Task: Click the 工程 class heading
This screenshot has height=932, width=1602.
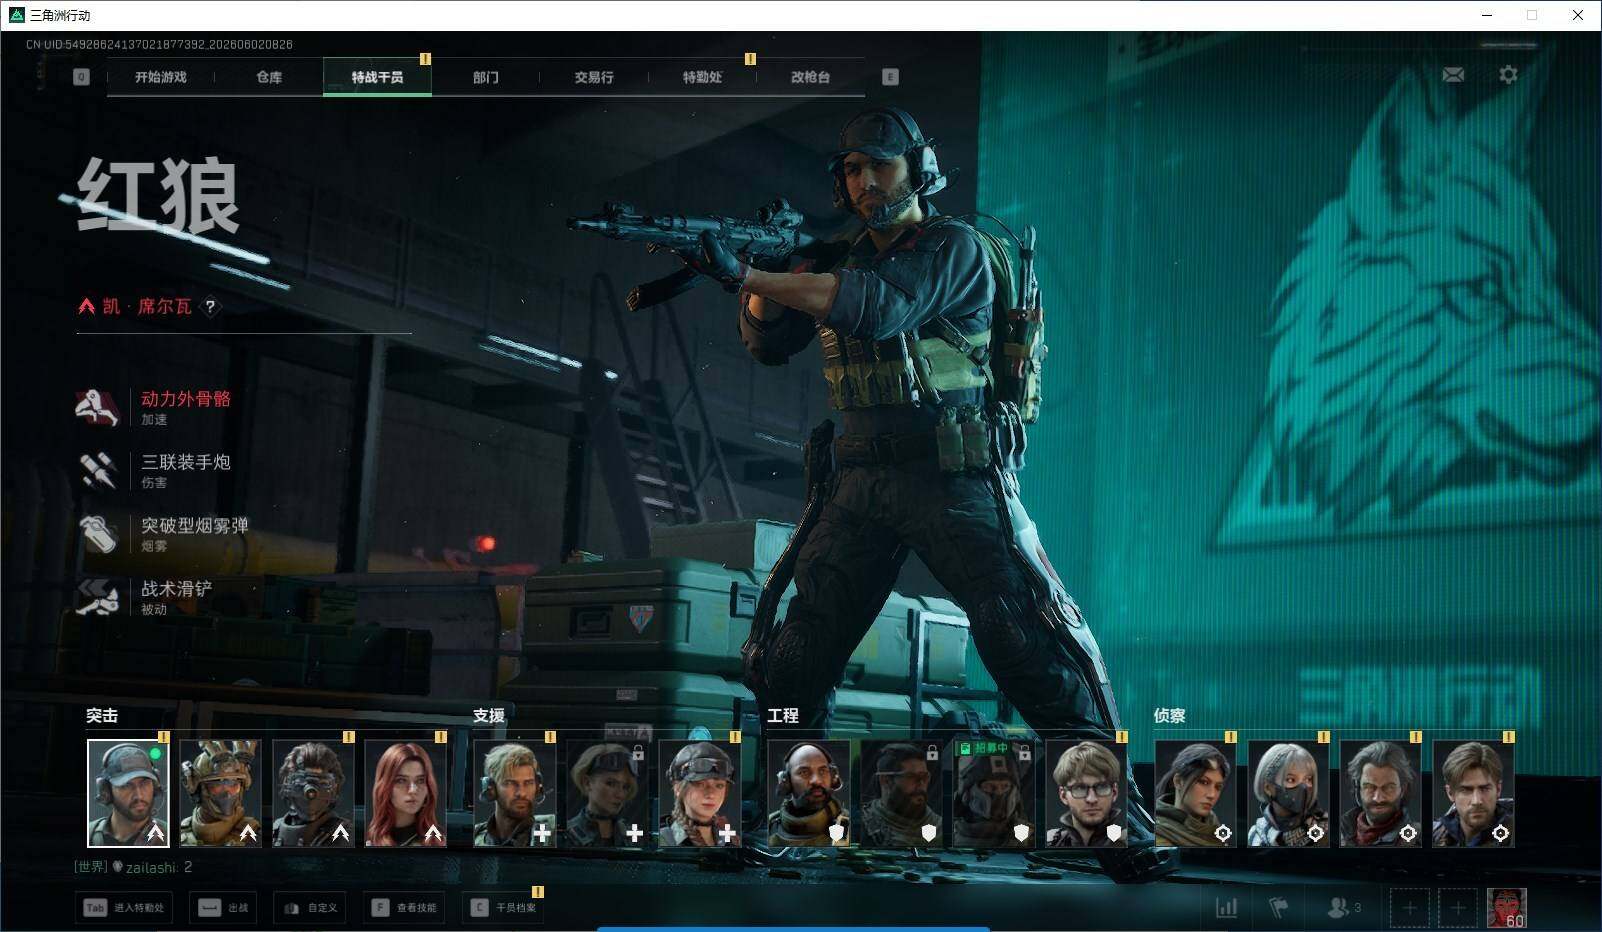Action: 783,716
